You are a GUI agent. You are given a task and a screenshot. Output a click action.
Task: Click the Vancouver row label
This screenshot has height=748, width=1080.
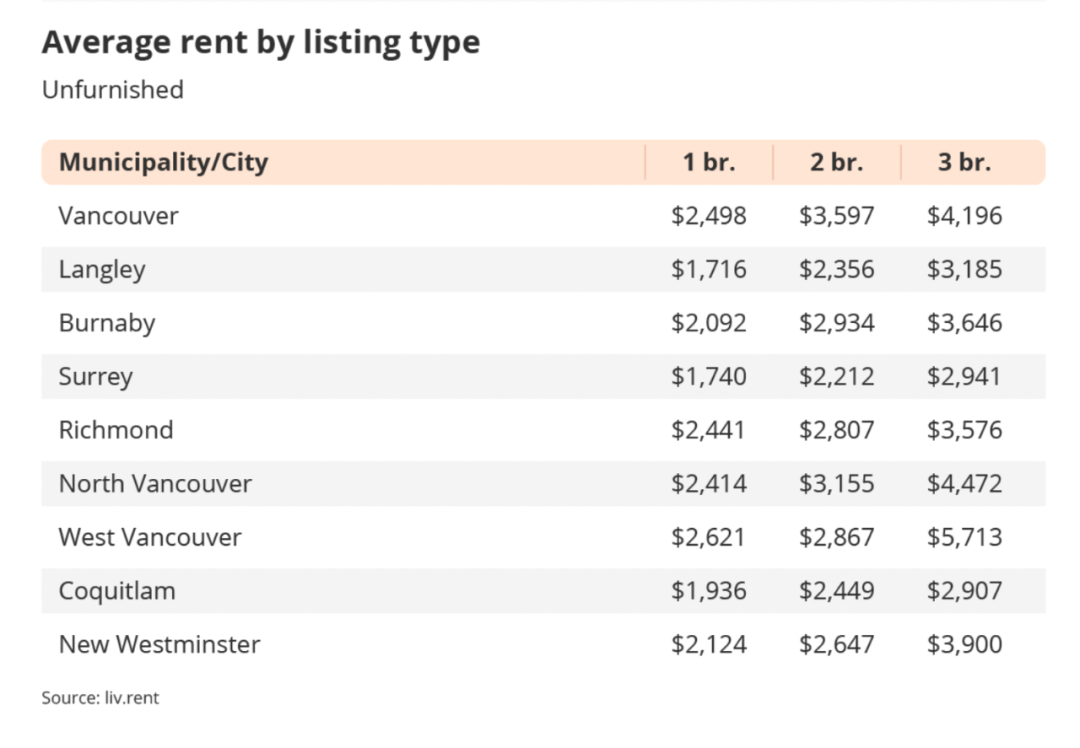(118, 216)
